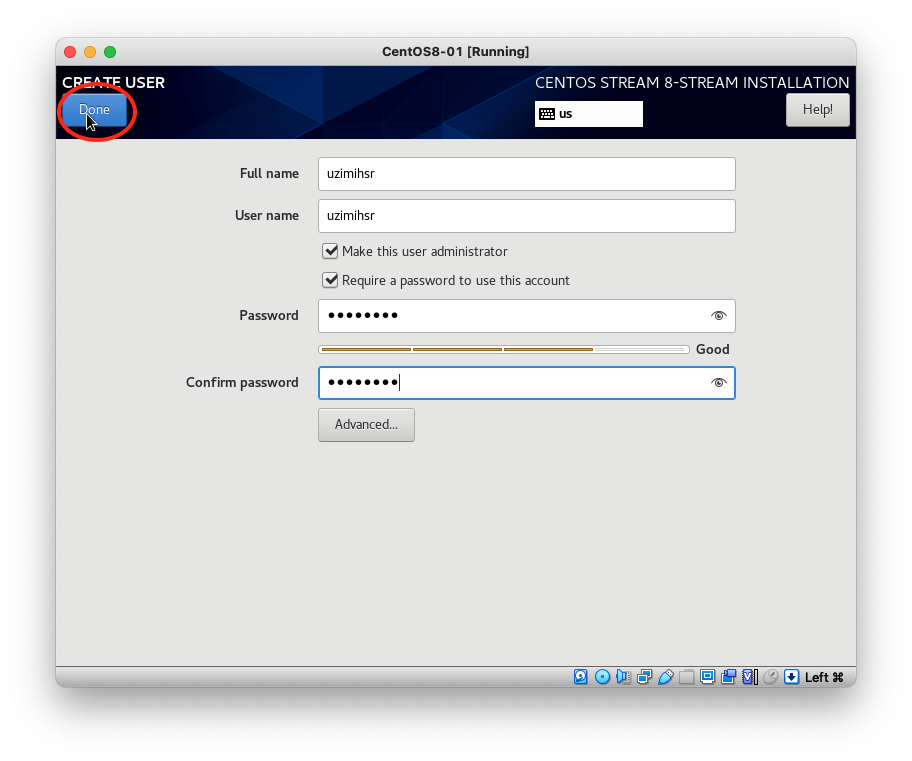Open the Help! button
Viewport: 912px width, 761px height.
click(817, 110)
